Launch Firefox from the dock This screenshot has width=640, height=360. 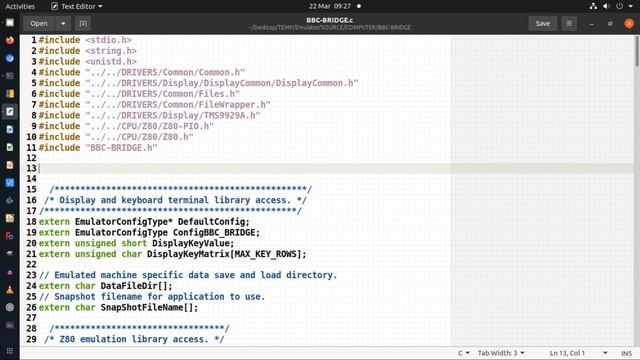click(x=10, y=40)
